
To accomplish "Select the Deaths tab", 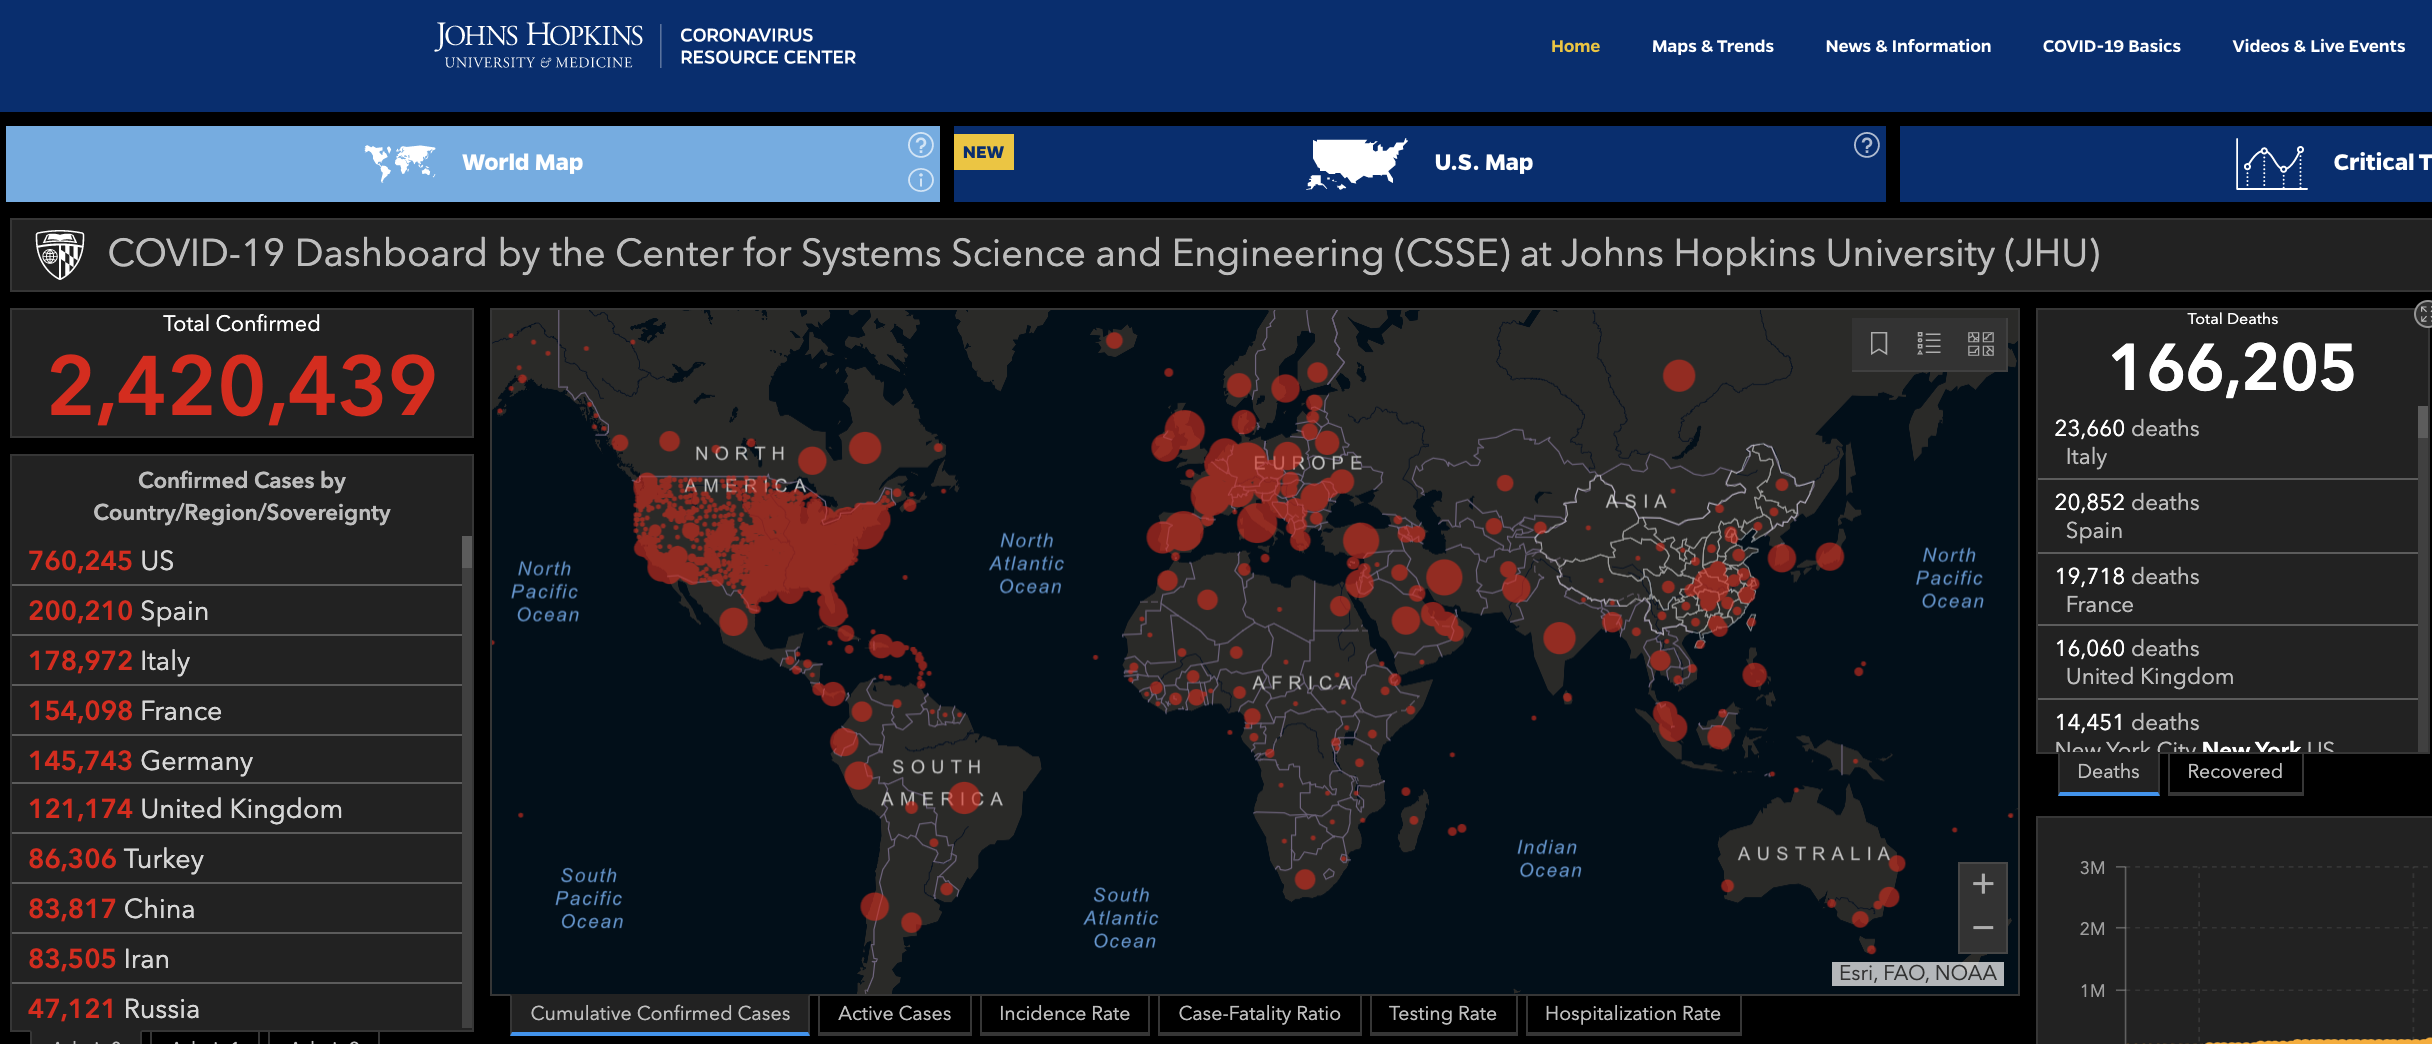I will click(2108, 772).
